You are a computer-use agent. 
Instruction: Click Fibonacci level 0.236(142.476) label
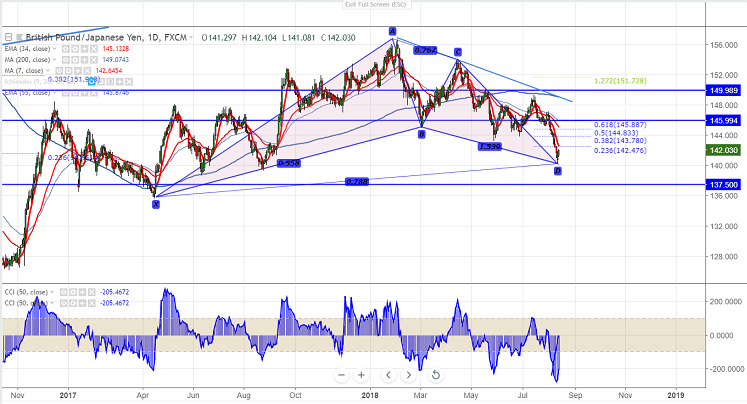620,151
